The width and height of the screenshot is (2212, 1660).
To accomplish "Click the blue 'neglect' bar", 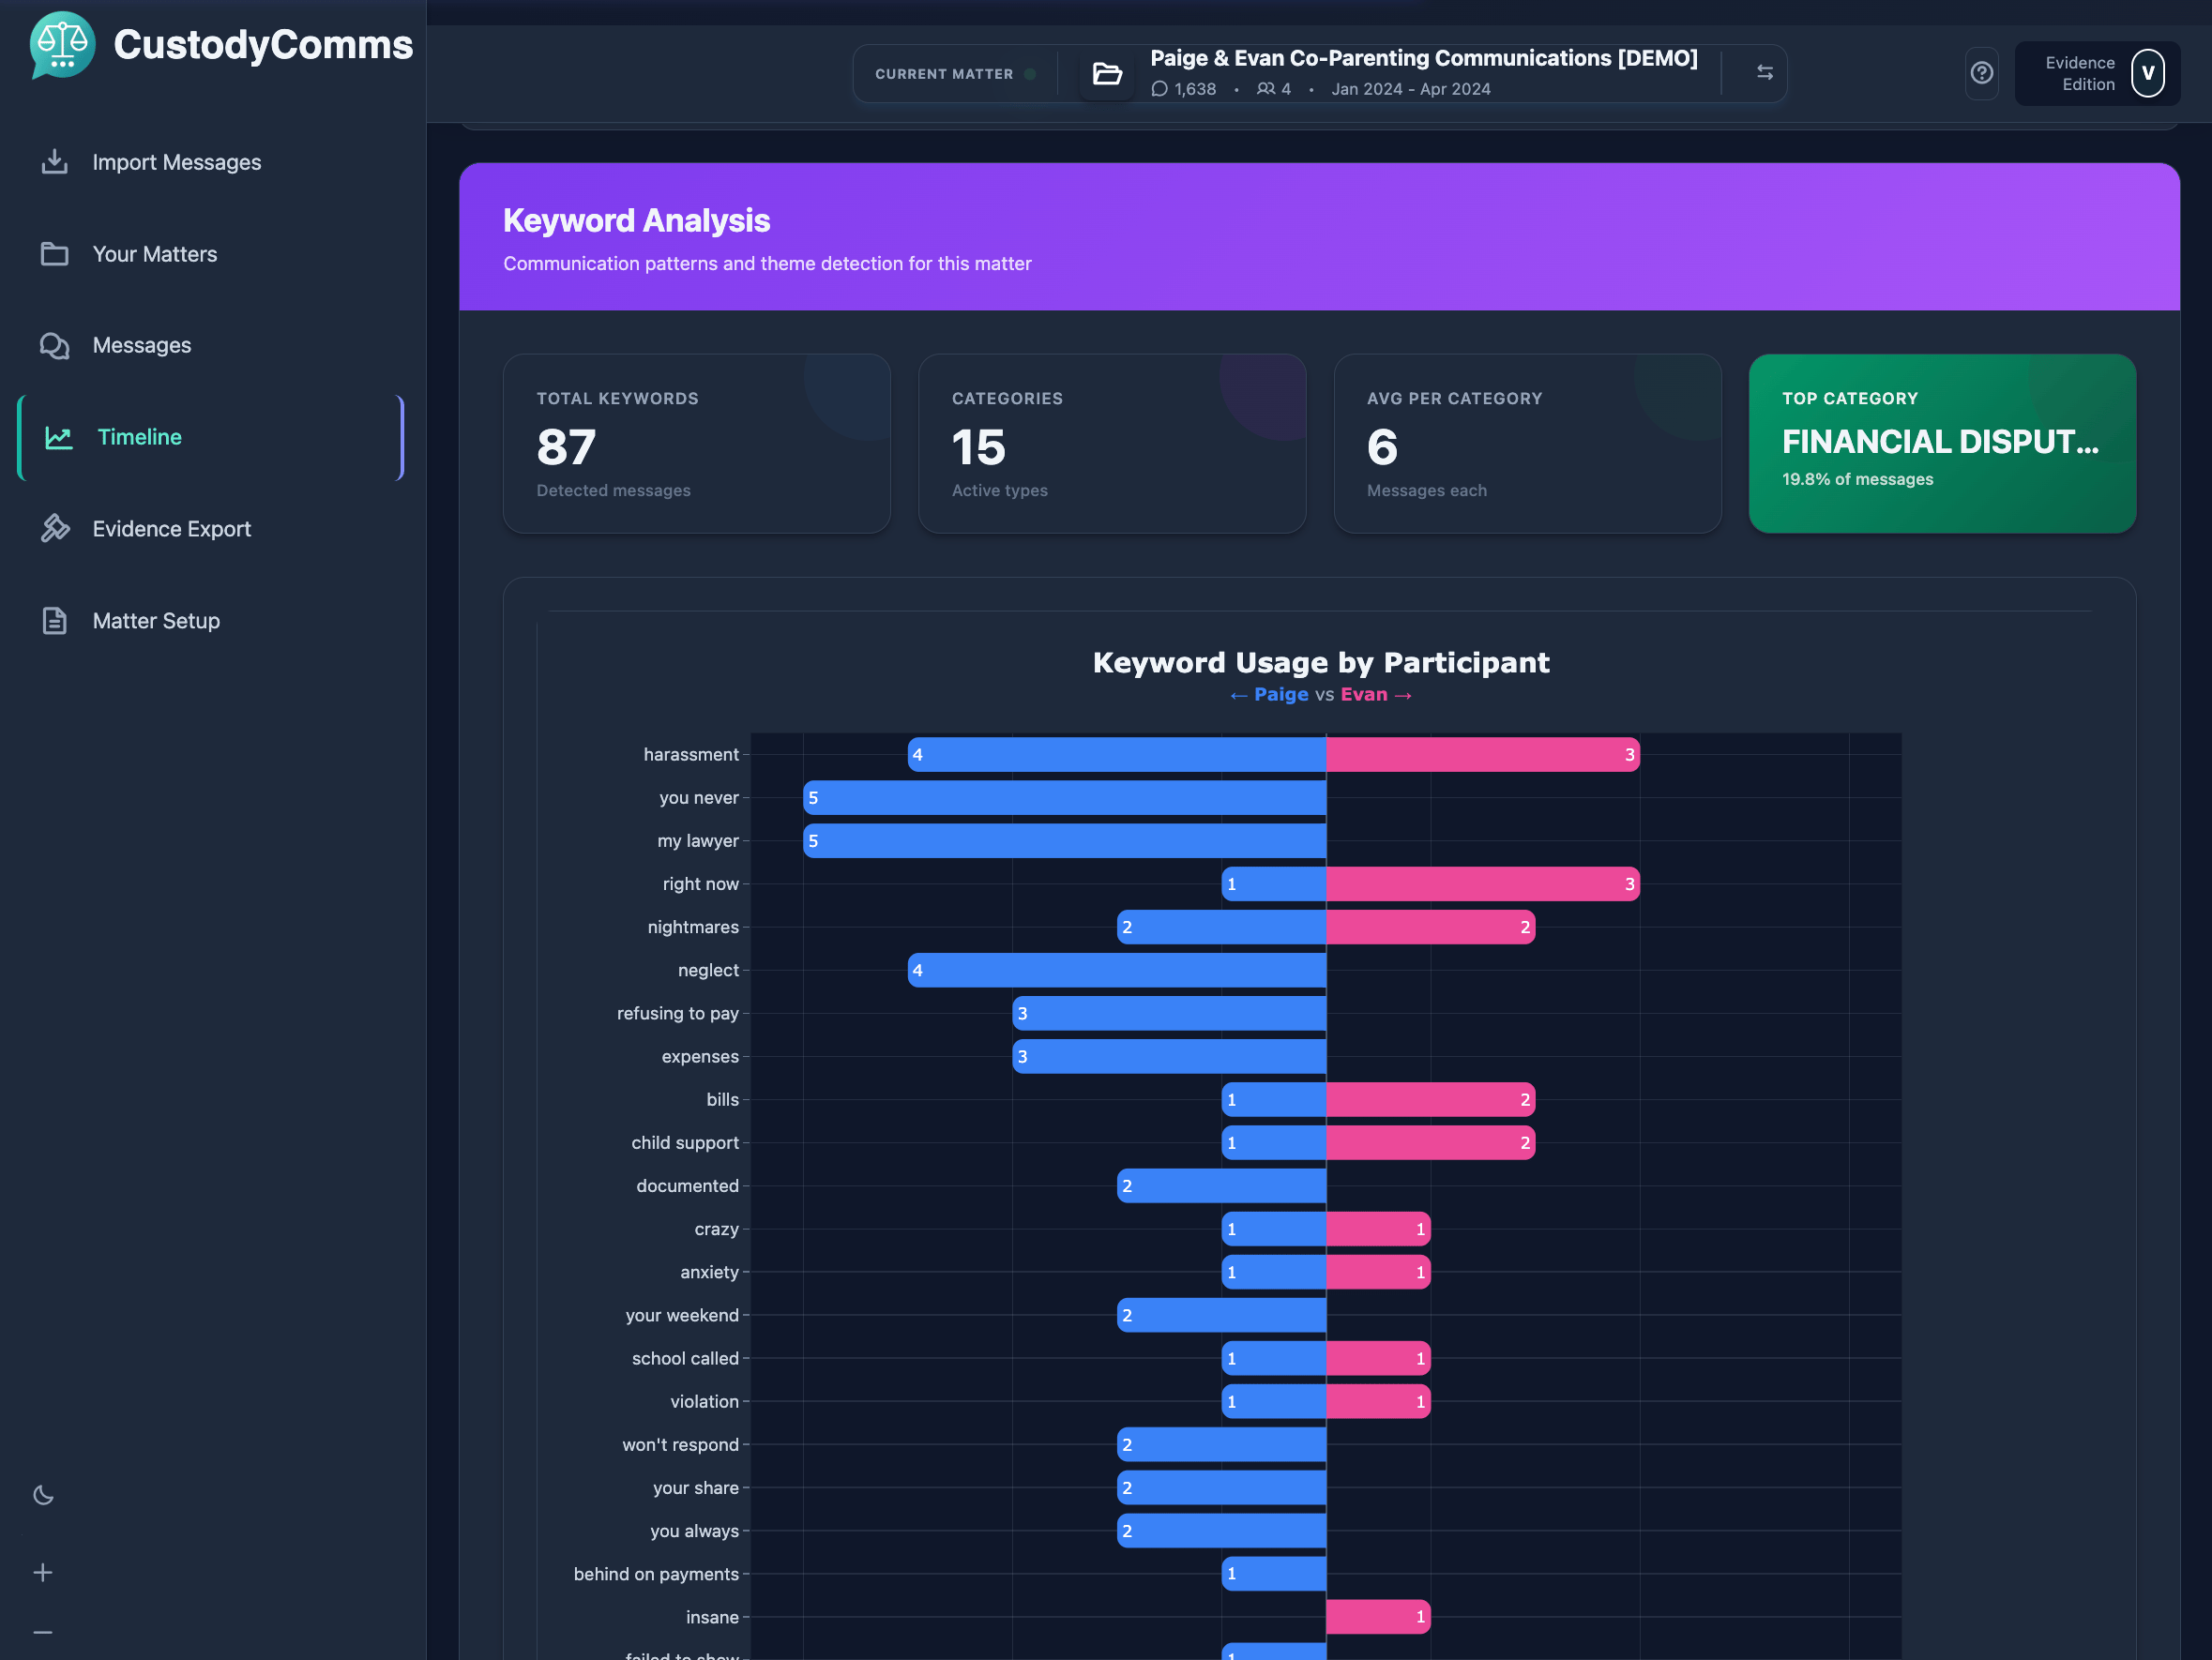I will [x=1117, y=970].
